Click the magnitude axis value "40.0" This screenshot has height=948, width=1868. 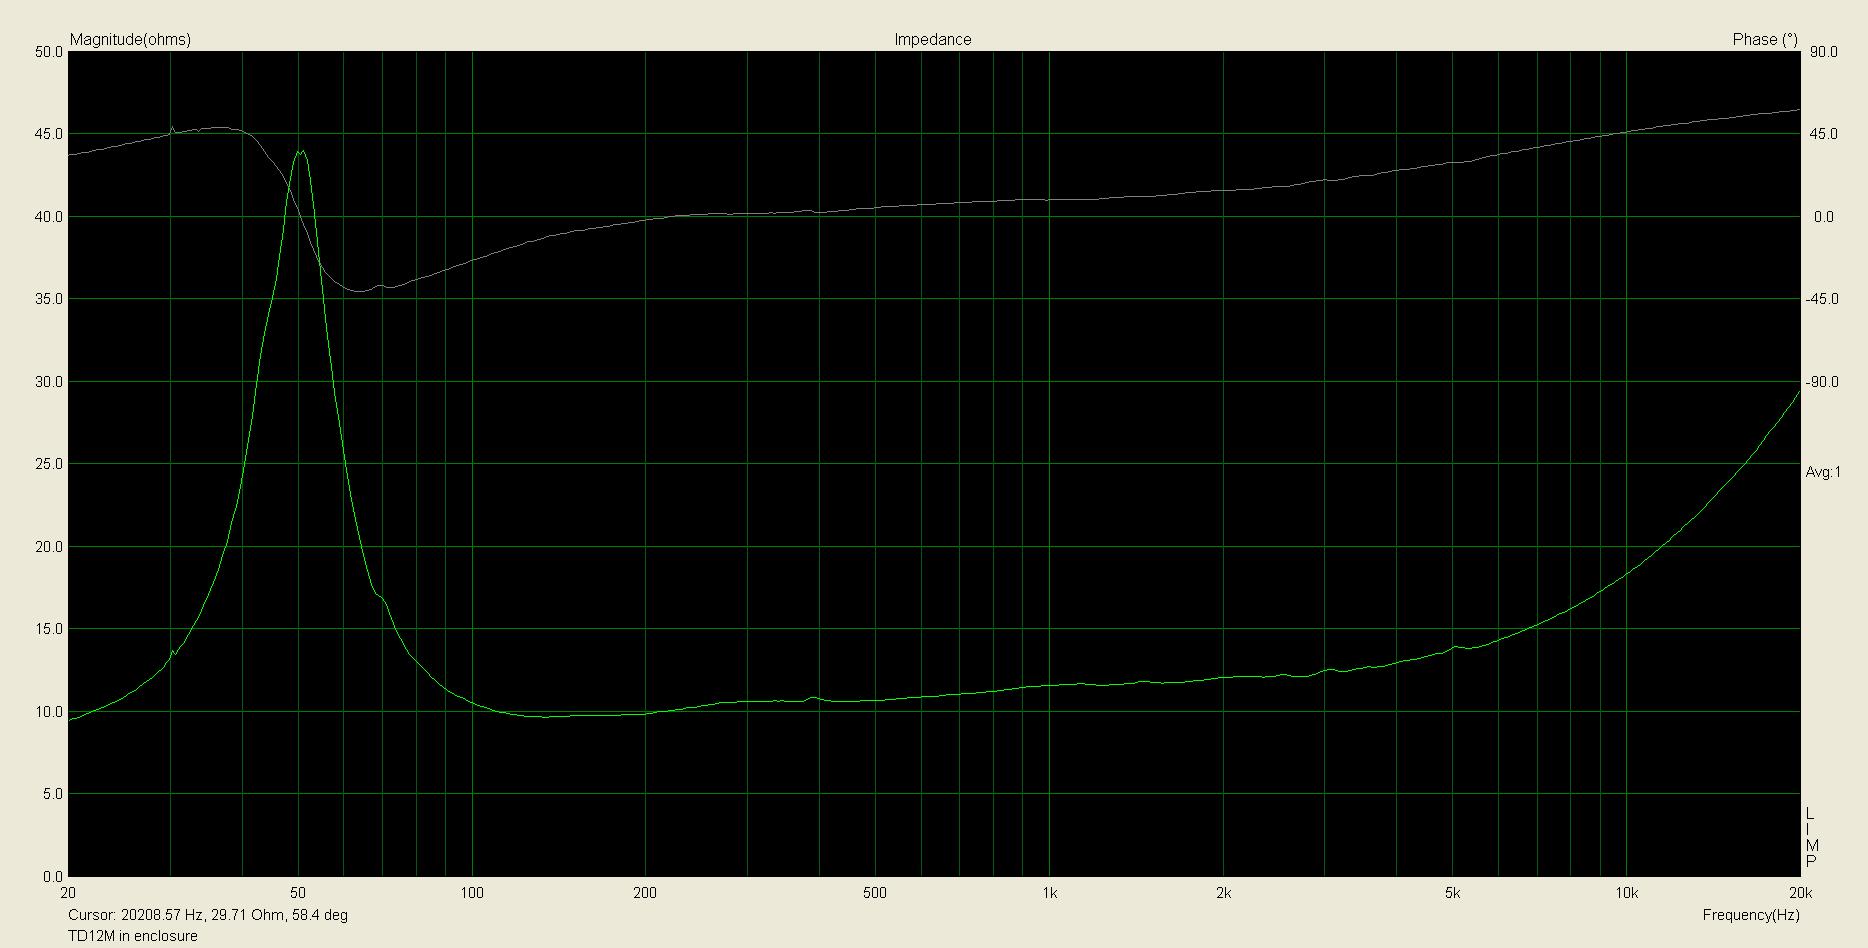coord(49,217)
